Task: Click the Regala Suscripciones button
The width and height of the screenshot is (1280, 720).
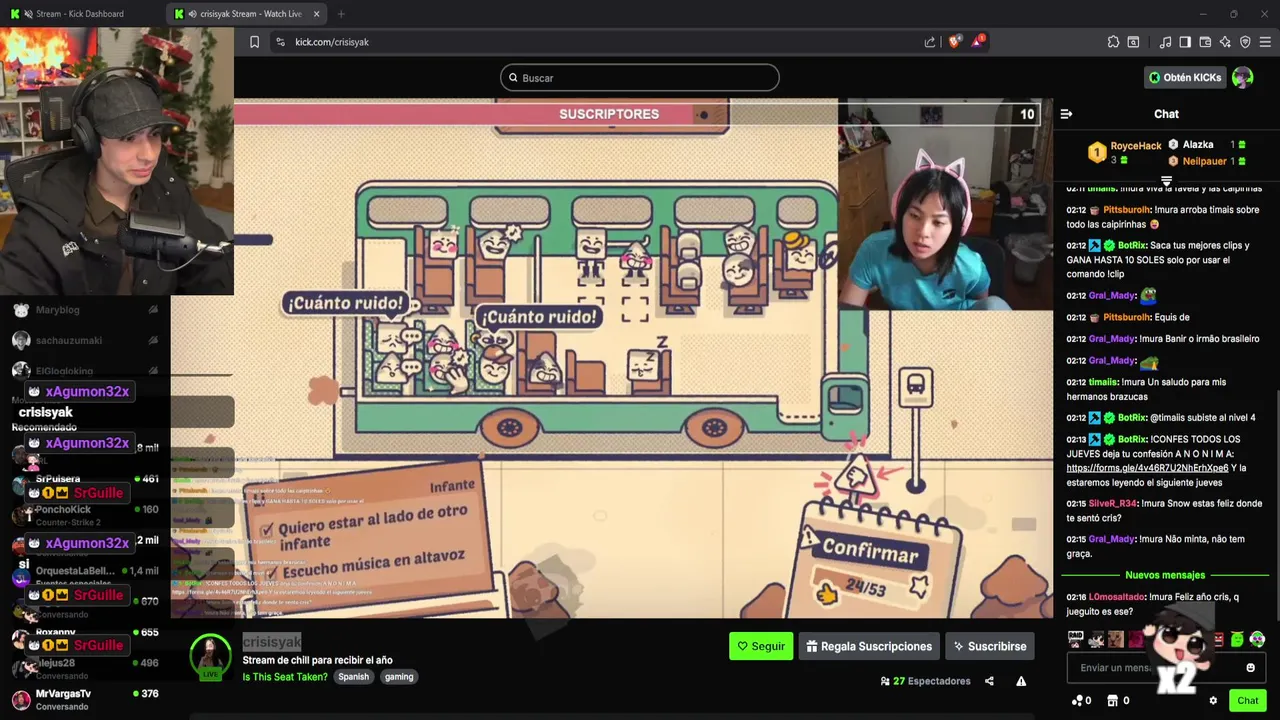Action: (x=868, y=646)
